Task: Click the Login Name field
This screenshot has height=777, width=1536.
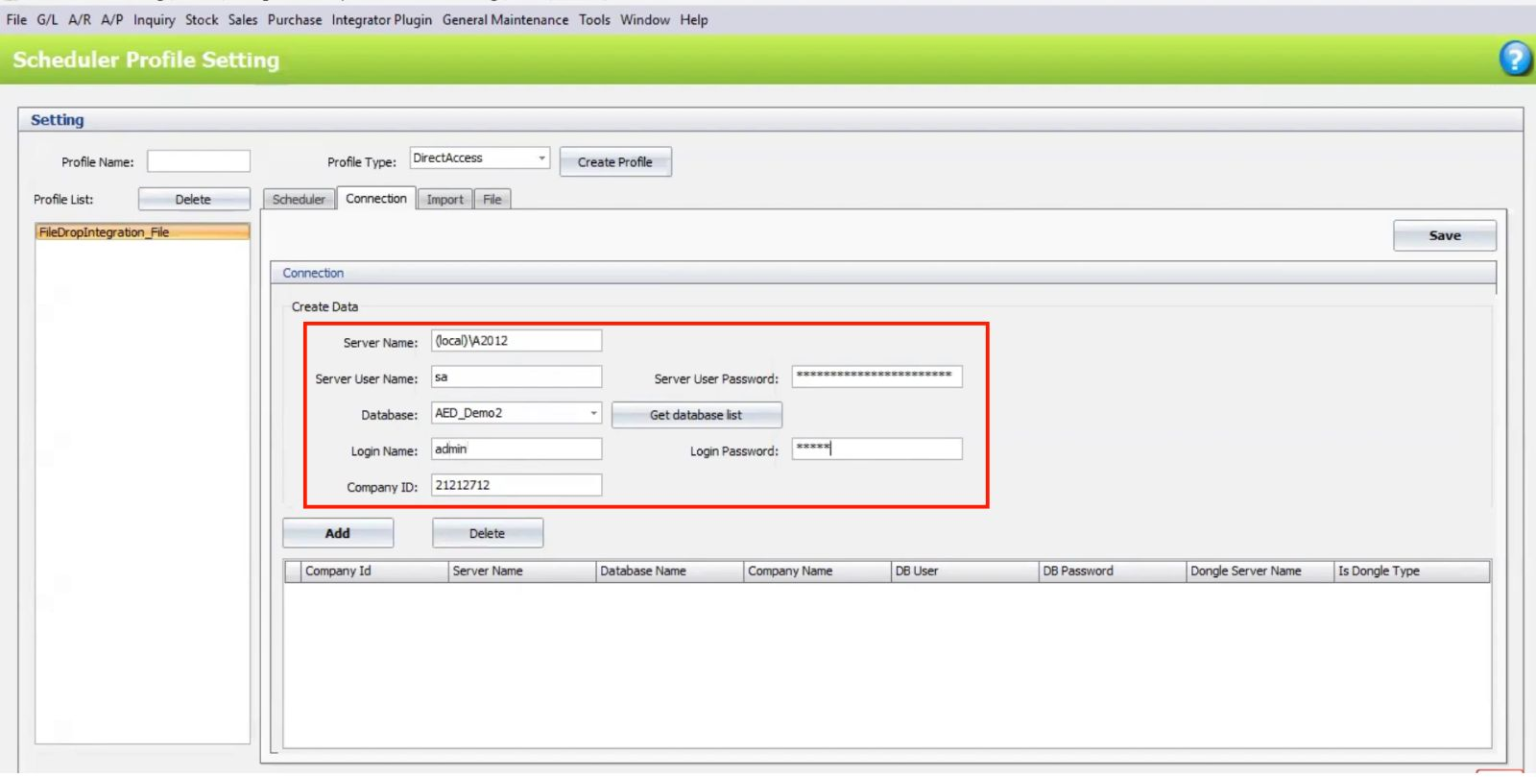Action: tap(516, 449)
